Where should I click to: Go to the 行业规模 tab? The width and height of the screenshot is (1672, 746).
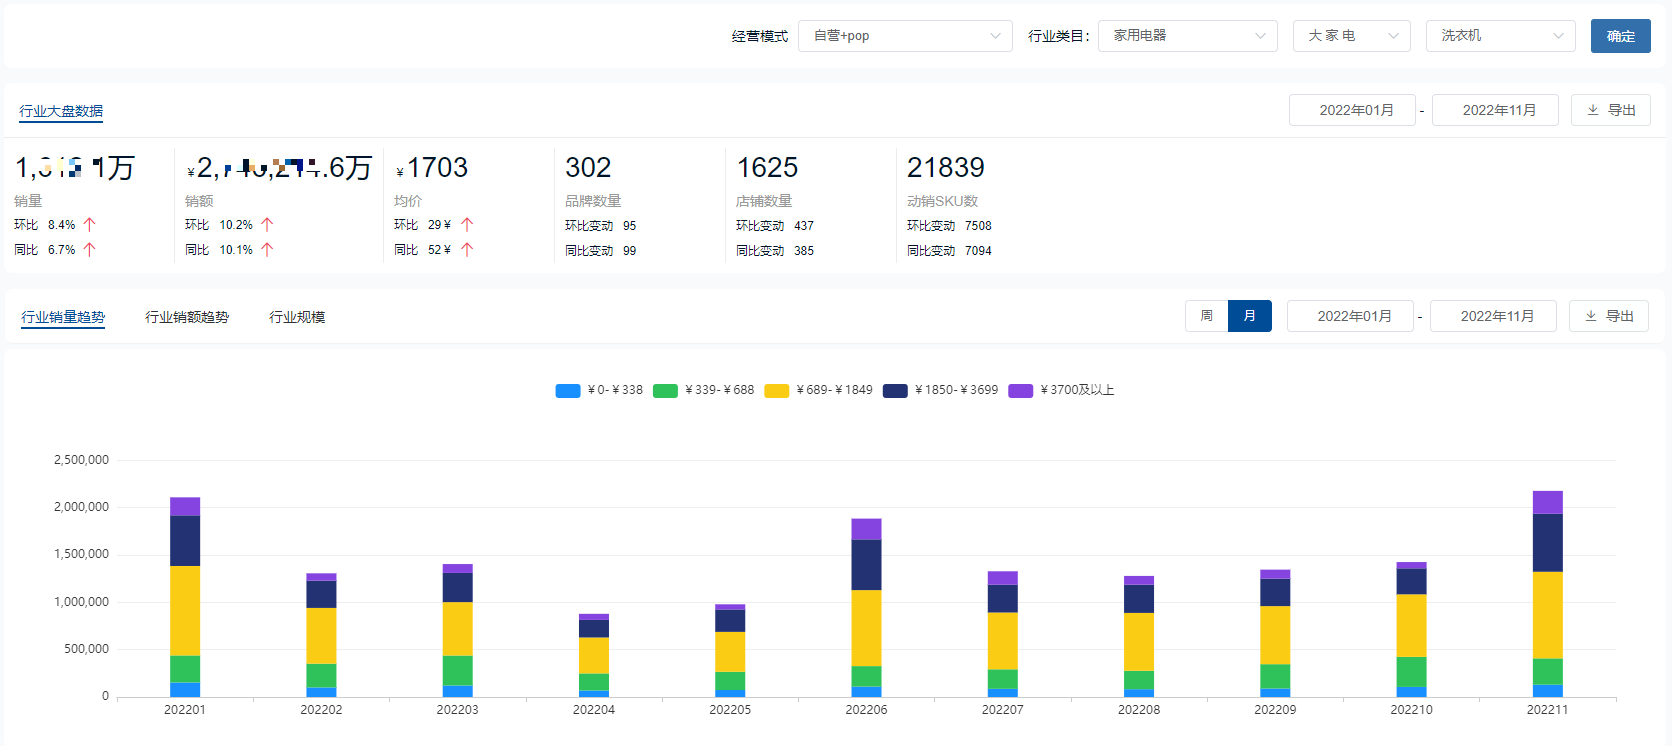pyautogui.click(x=297, y=317)
